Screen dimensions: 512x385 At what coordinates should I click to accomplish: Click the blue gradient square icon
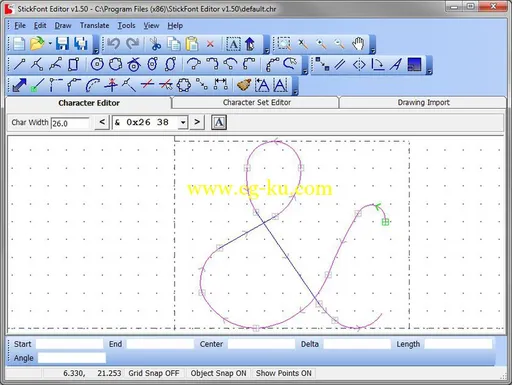(414, 64)
